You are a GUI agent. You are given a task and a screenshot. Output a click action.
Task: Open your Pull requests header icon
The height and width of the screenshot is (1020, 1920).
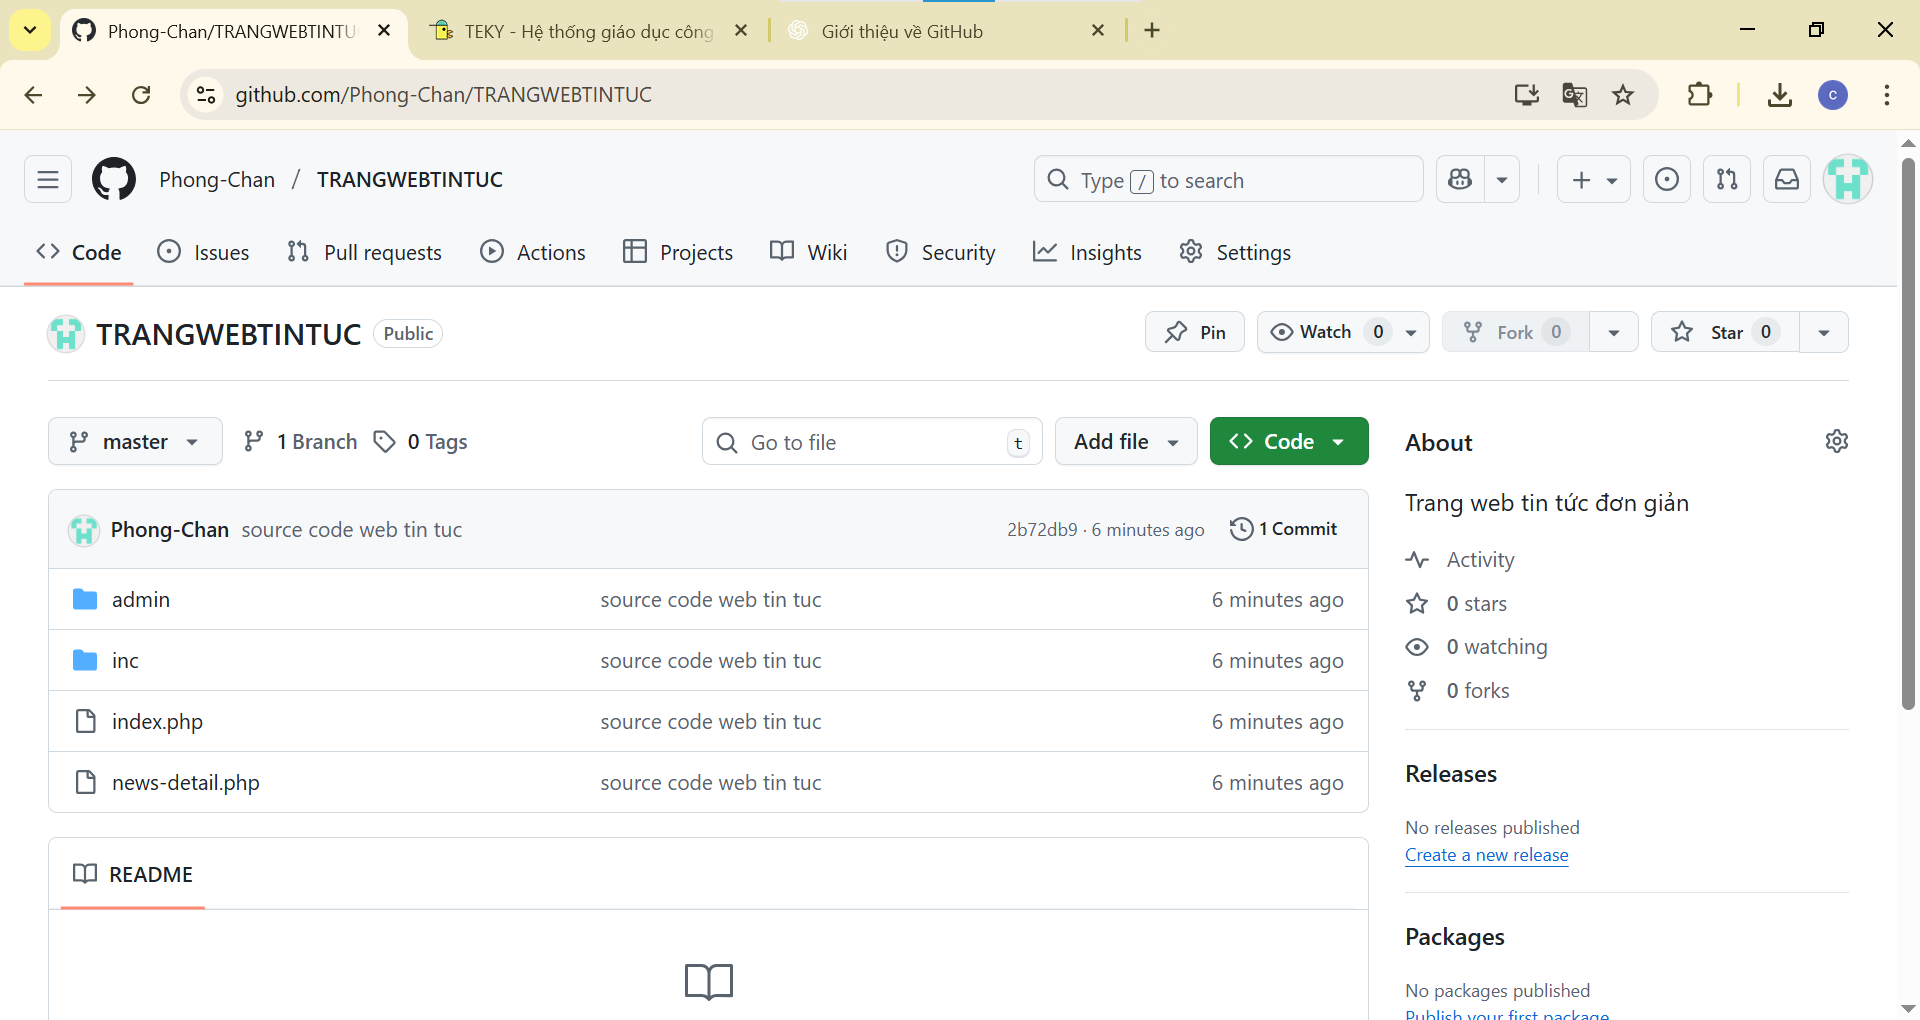(x=1727, y=180)
